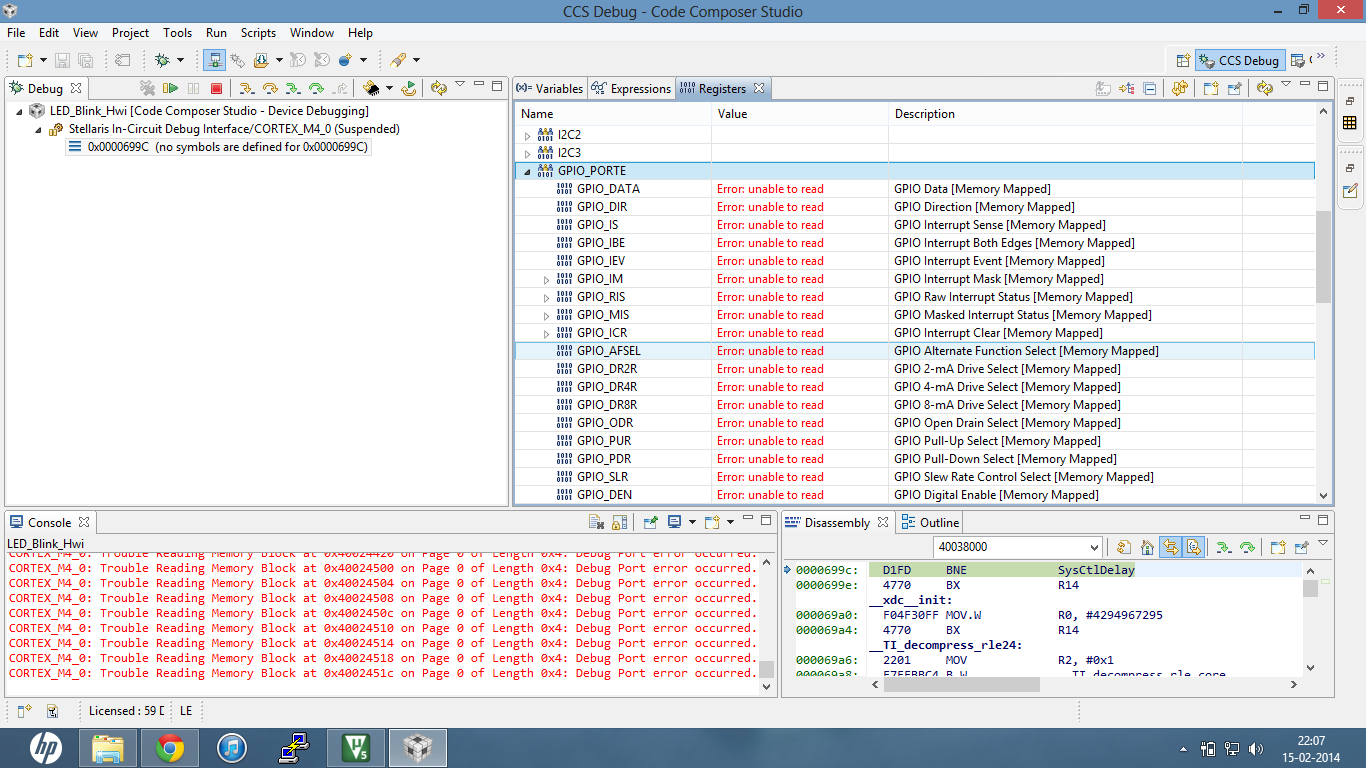Viewport: 1366px width, 768px height.
Task: Toggle Pin Console in Console toolbar
Action: click(650, 522)
